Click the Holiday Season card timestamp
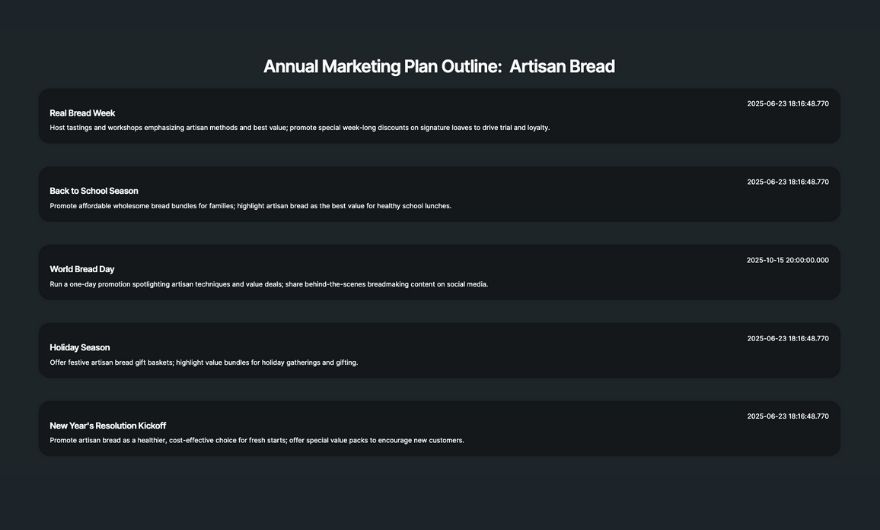 (787, 338)
